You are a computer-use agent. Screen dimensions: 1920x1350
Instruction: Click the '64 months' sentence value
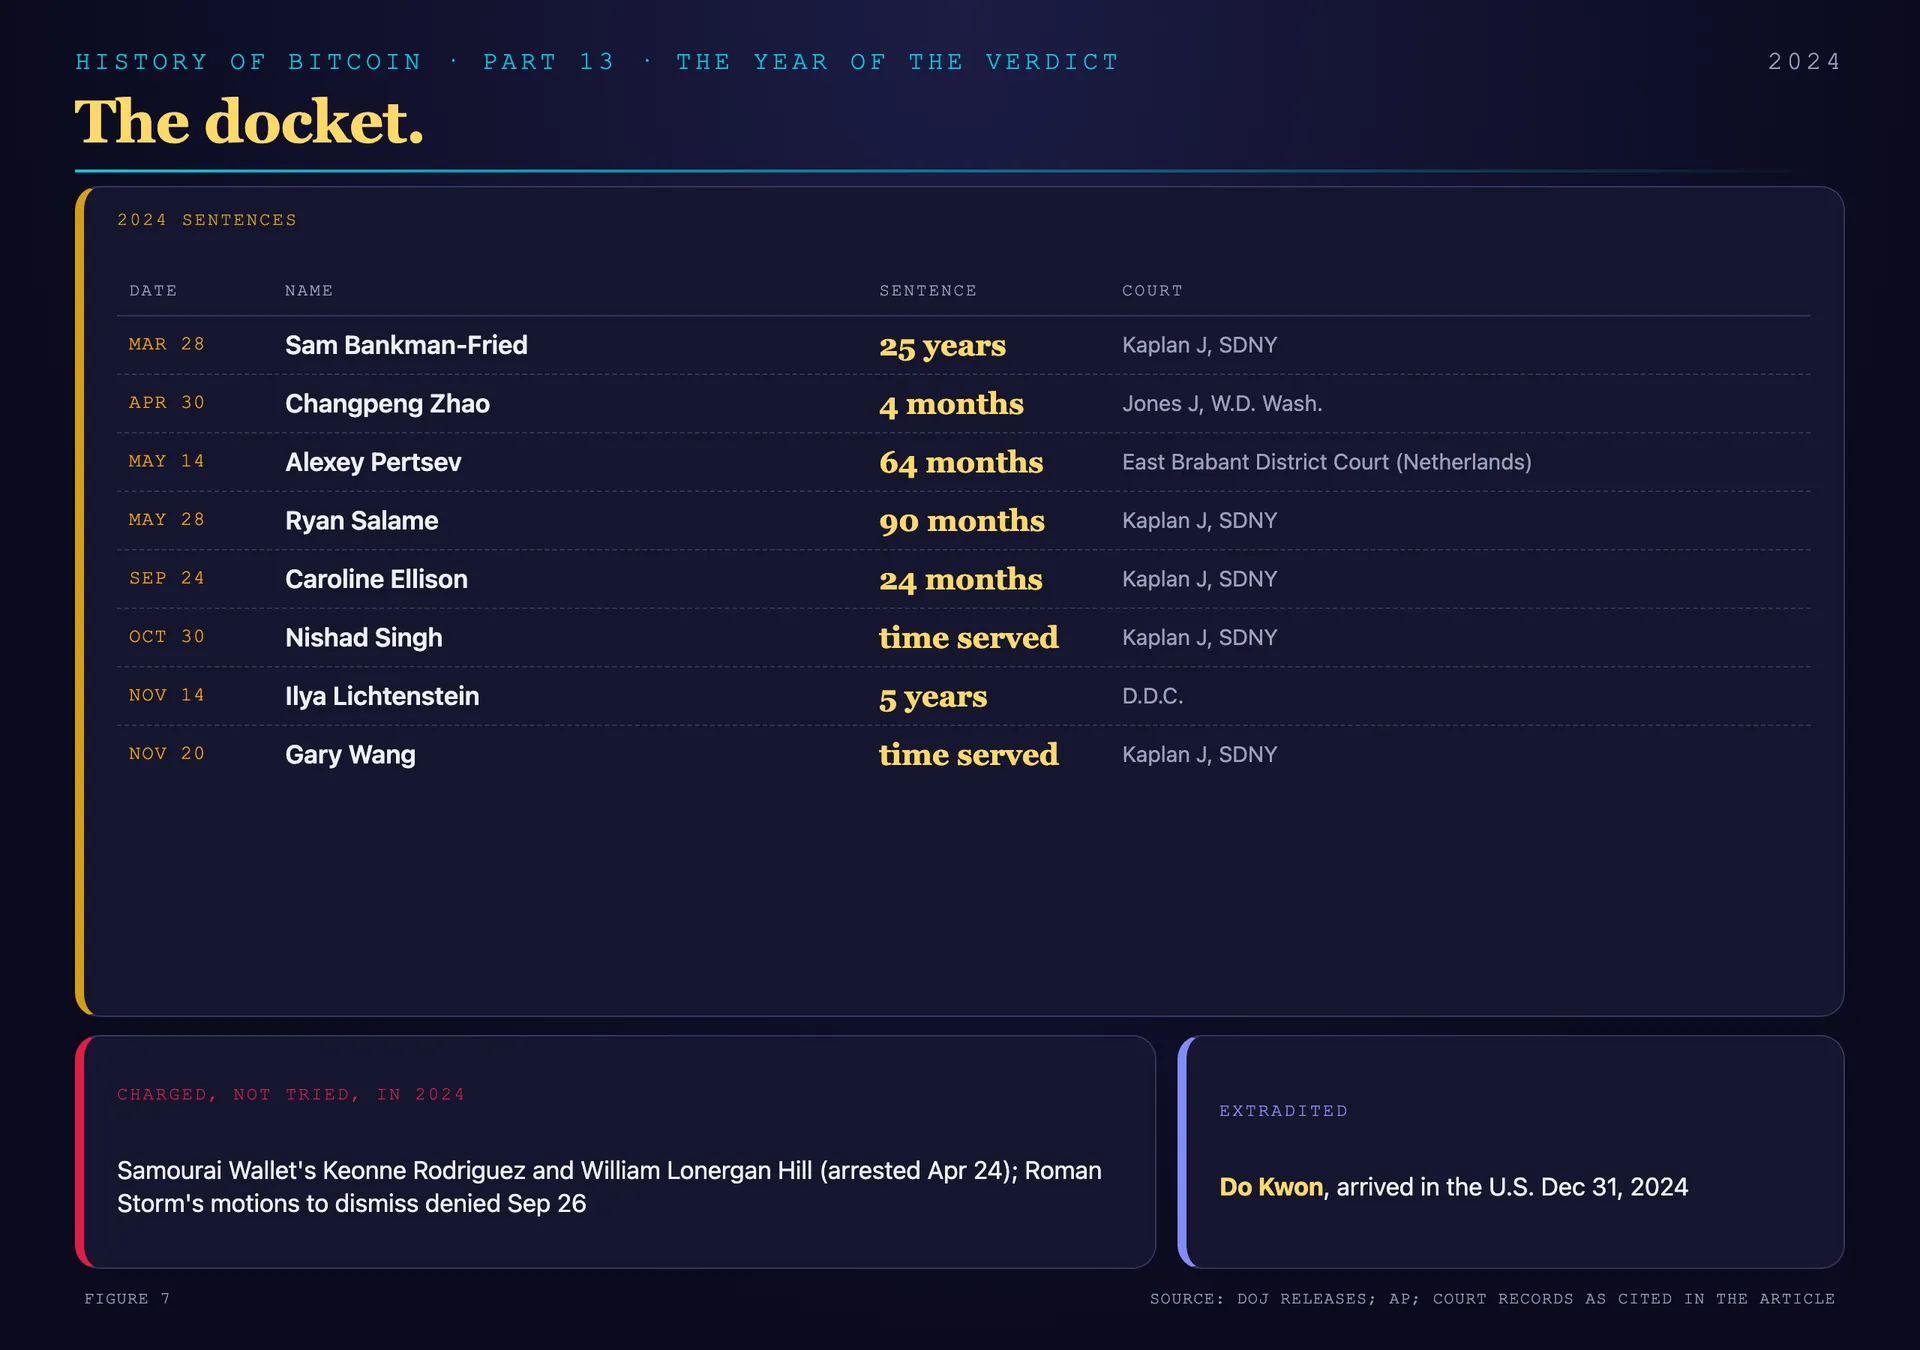point(961,463)
